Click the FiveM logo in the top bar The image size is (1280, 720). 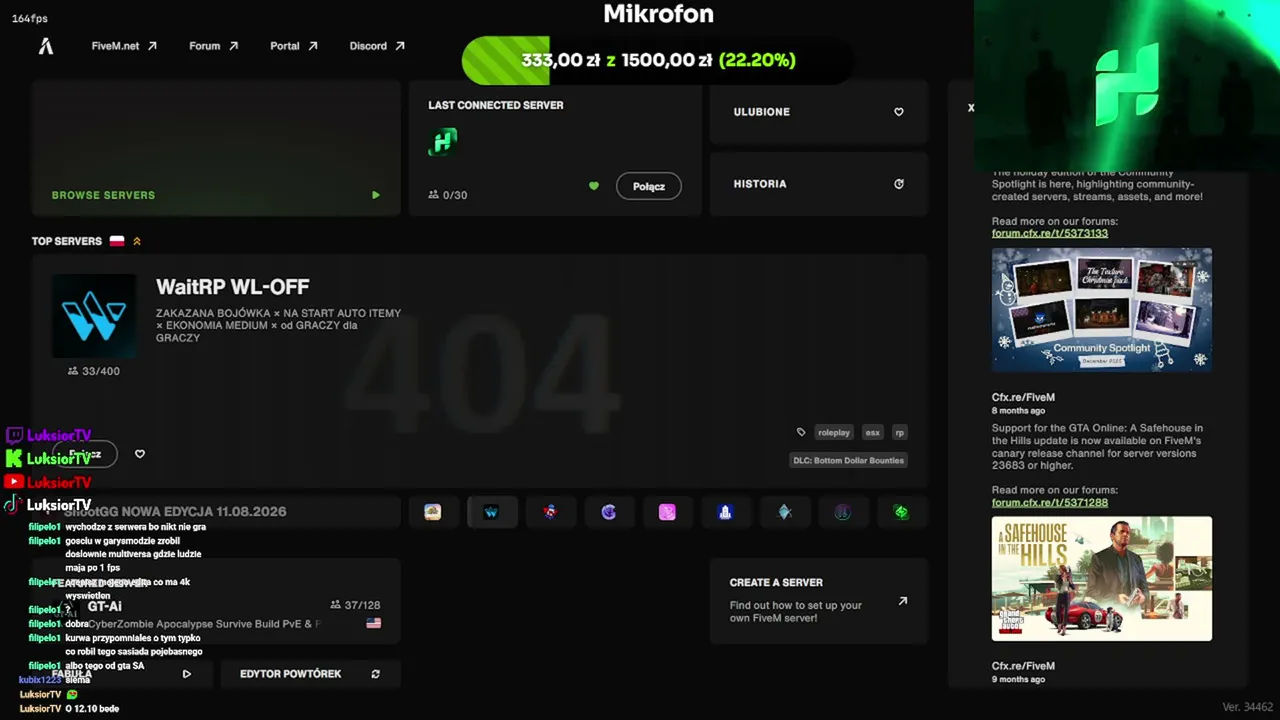(x=45, y=46)
